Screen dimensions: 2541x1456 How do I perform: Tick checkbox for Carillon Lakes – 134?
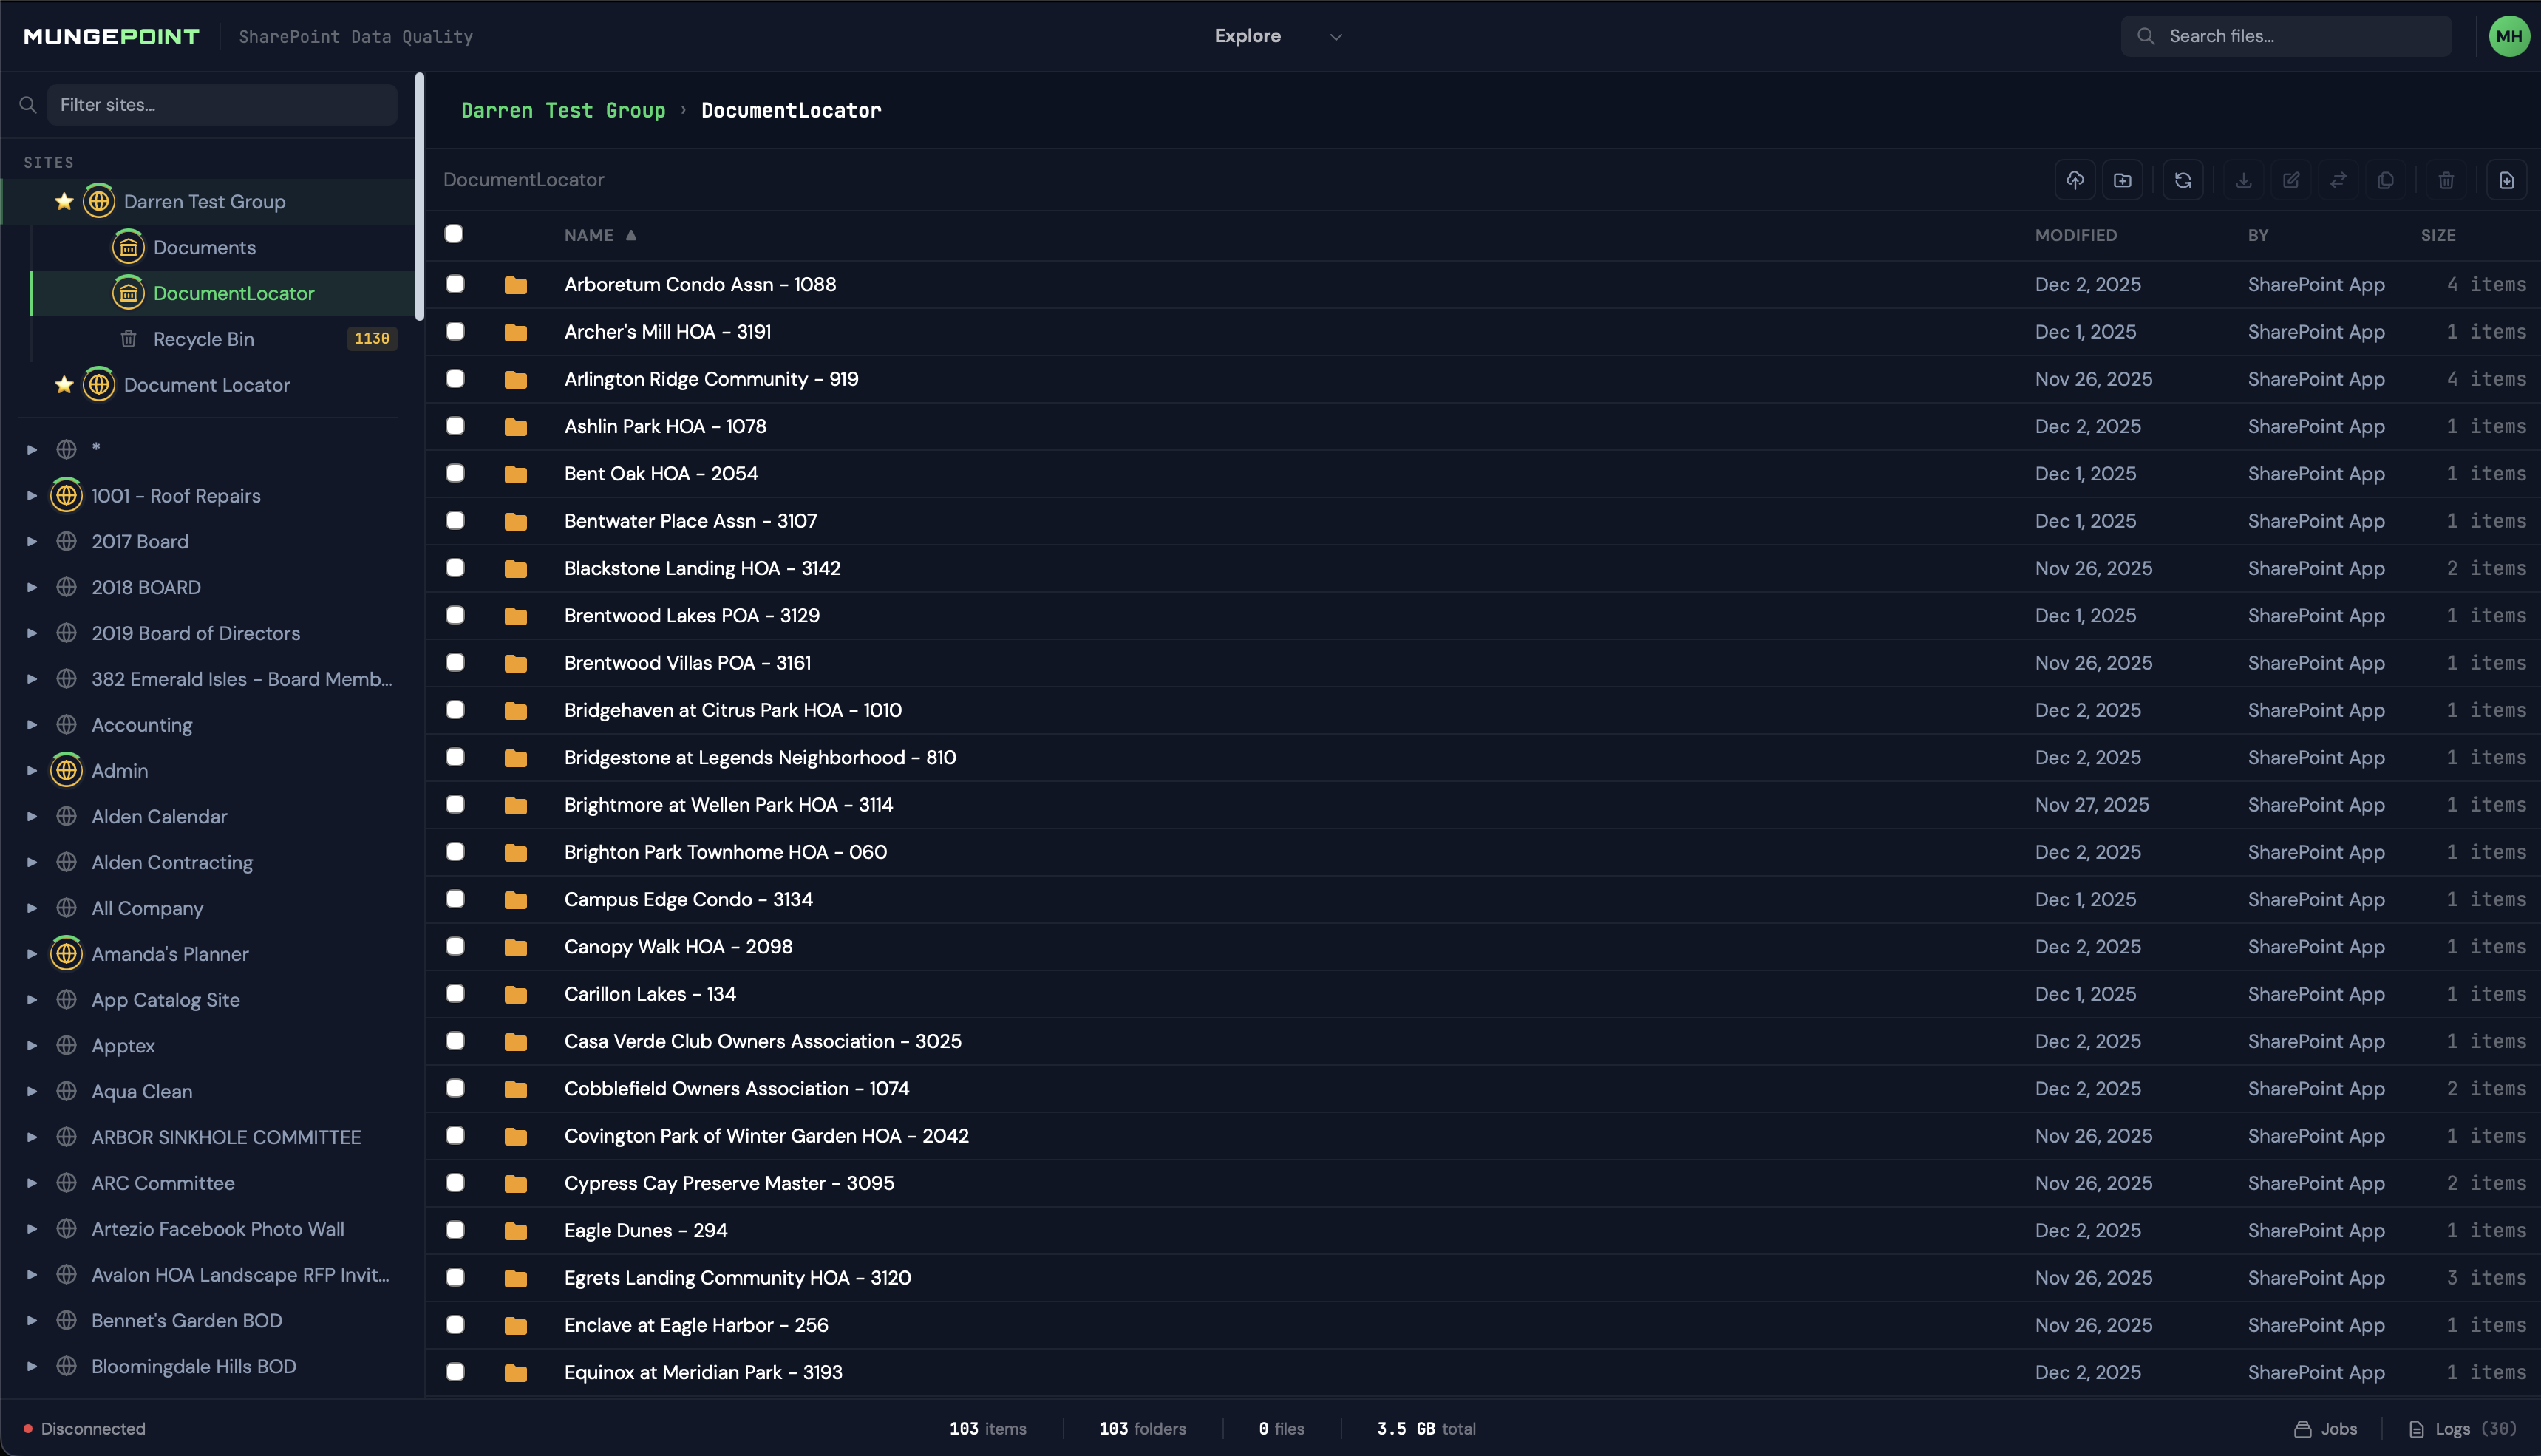pyautogui.click(x=455, y=993)
